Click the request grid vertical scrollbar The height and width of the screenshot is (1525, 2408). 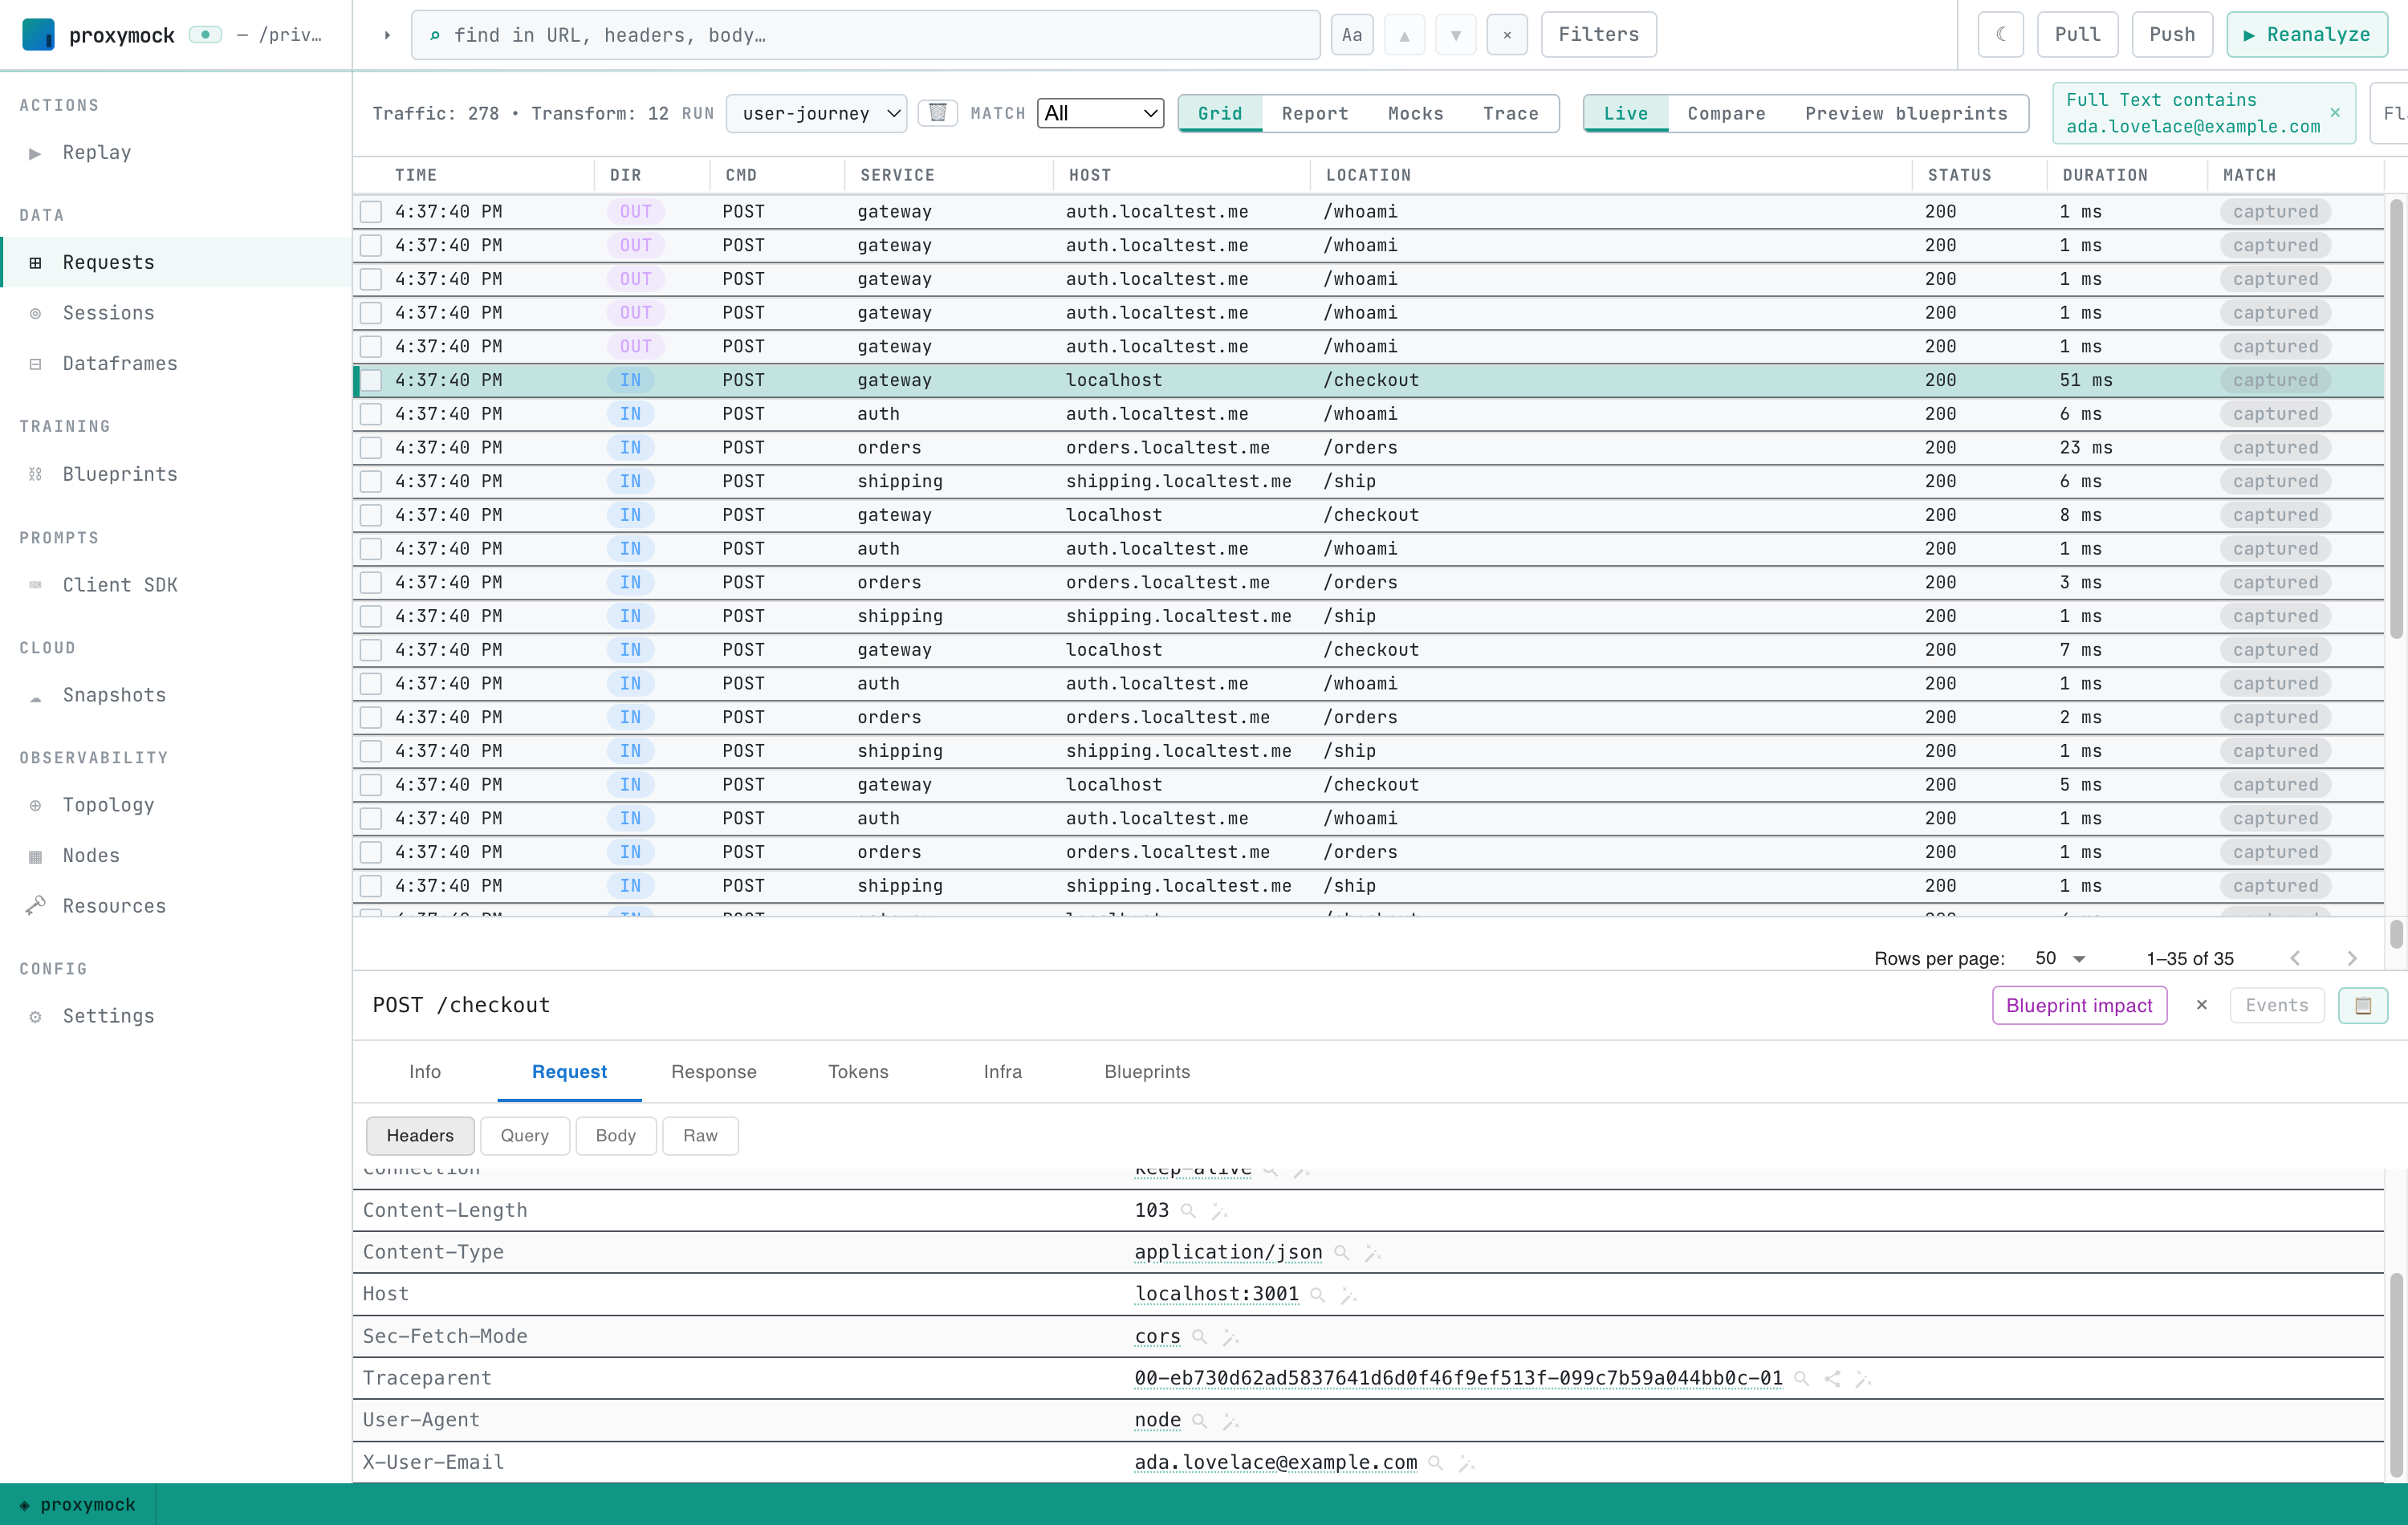tap(2396, 420)
